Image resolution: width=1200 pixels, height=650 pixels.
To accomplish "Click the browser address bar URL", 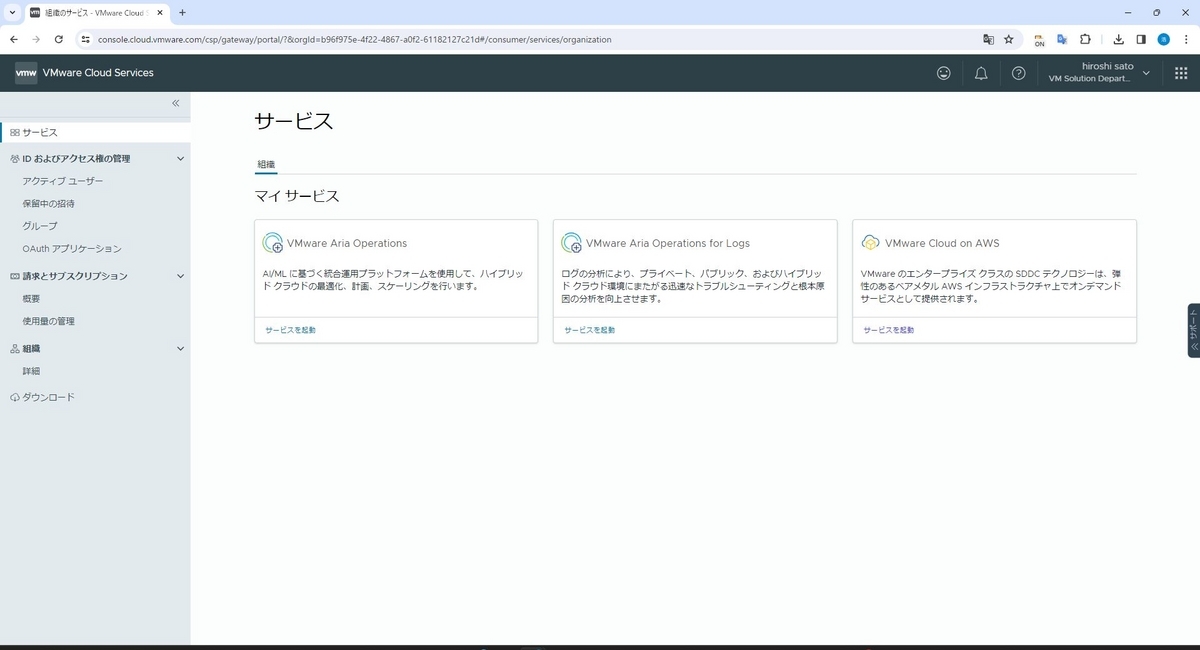I will click(355, 39).
